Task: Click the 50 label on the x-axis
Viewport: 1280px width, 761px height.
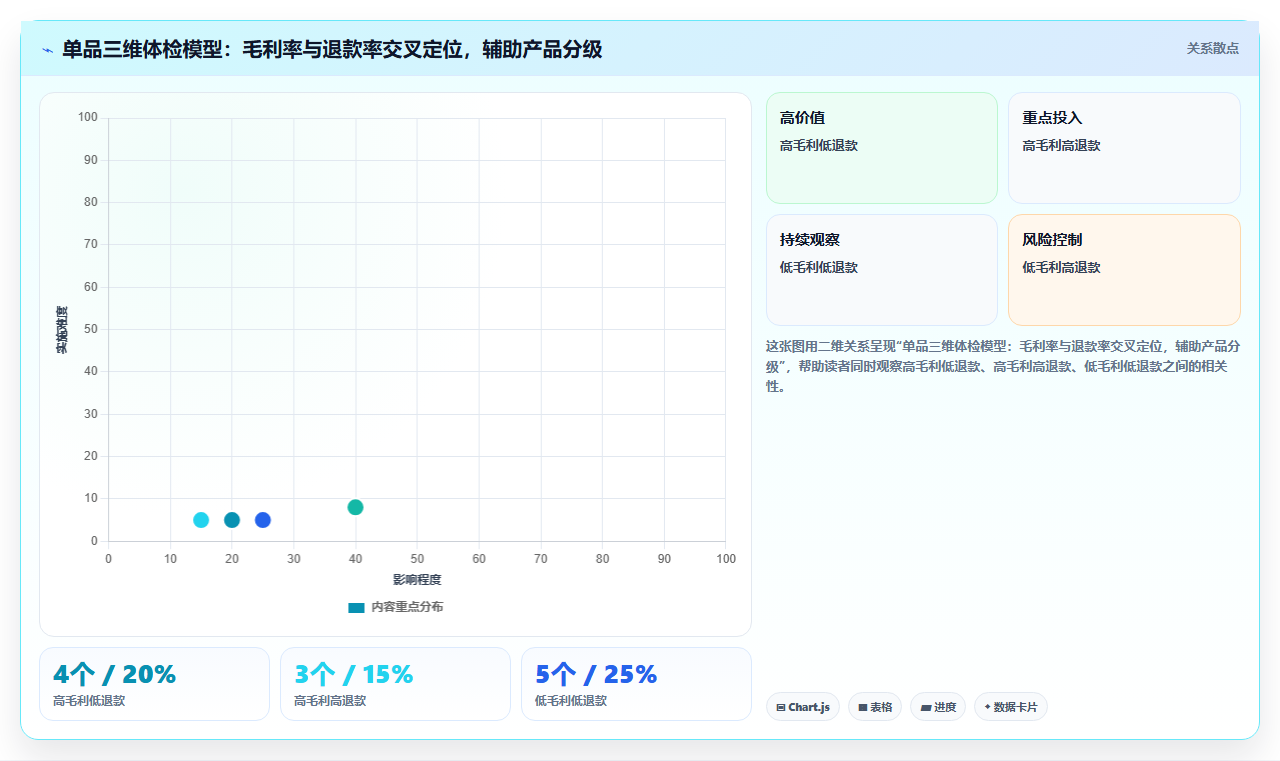Action: 417,558
